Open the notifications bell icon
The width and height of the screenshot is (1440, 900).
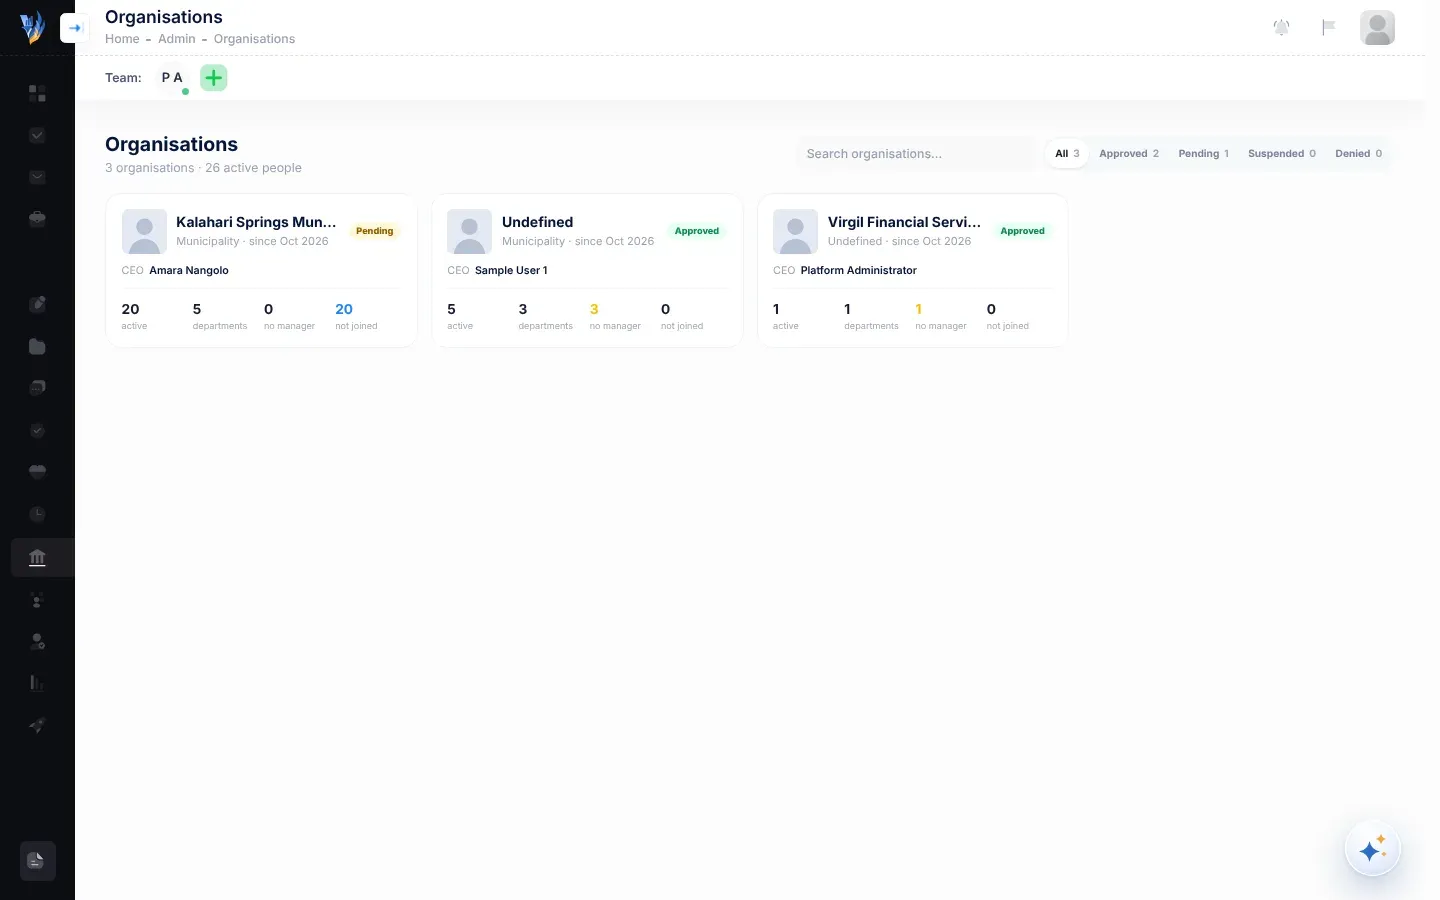click(1281, 27)
